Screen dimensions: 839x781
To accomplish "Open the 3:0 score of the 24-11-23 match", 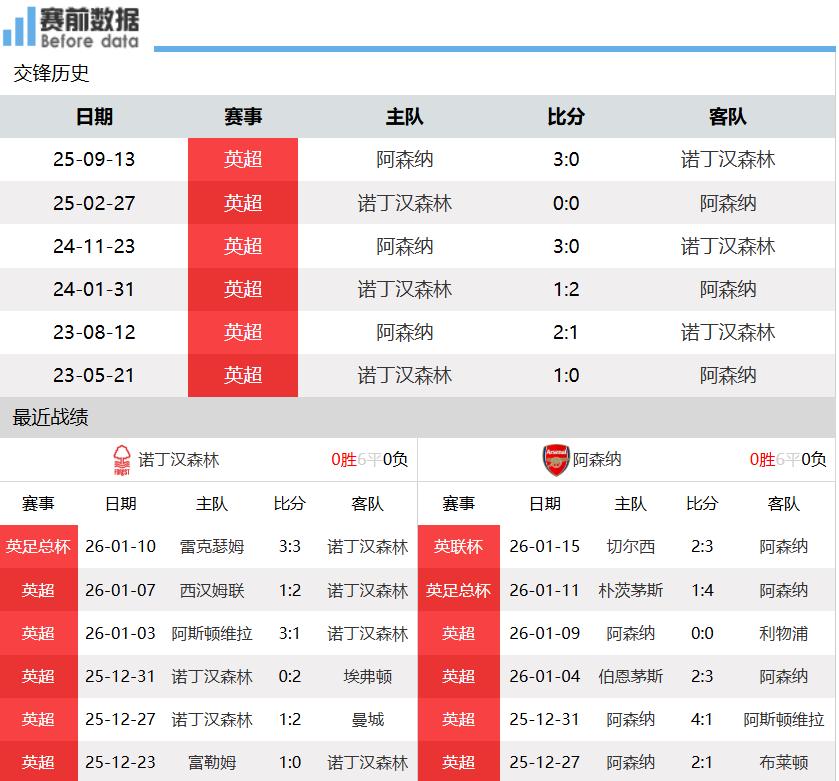I will [x=565, y=246].
